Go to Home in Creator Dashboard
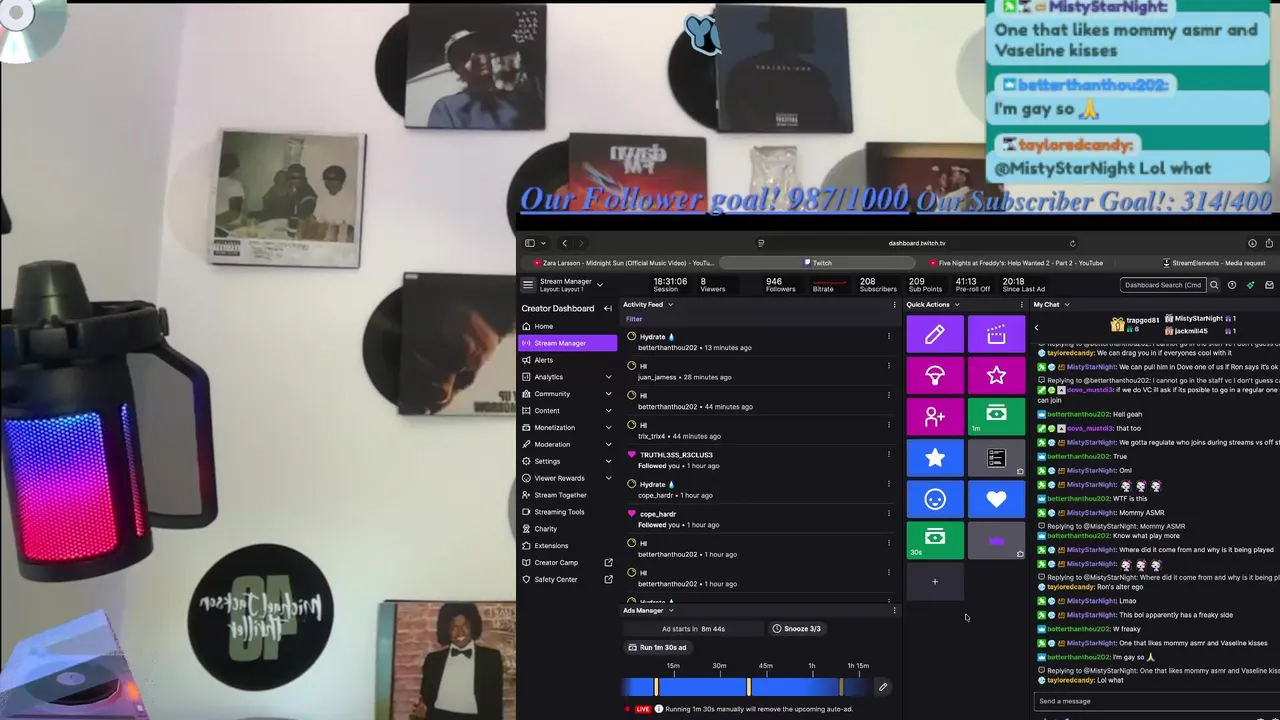 coord(567,326)
